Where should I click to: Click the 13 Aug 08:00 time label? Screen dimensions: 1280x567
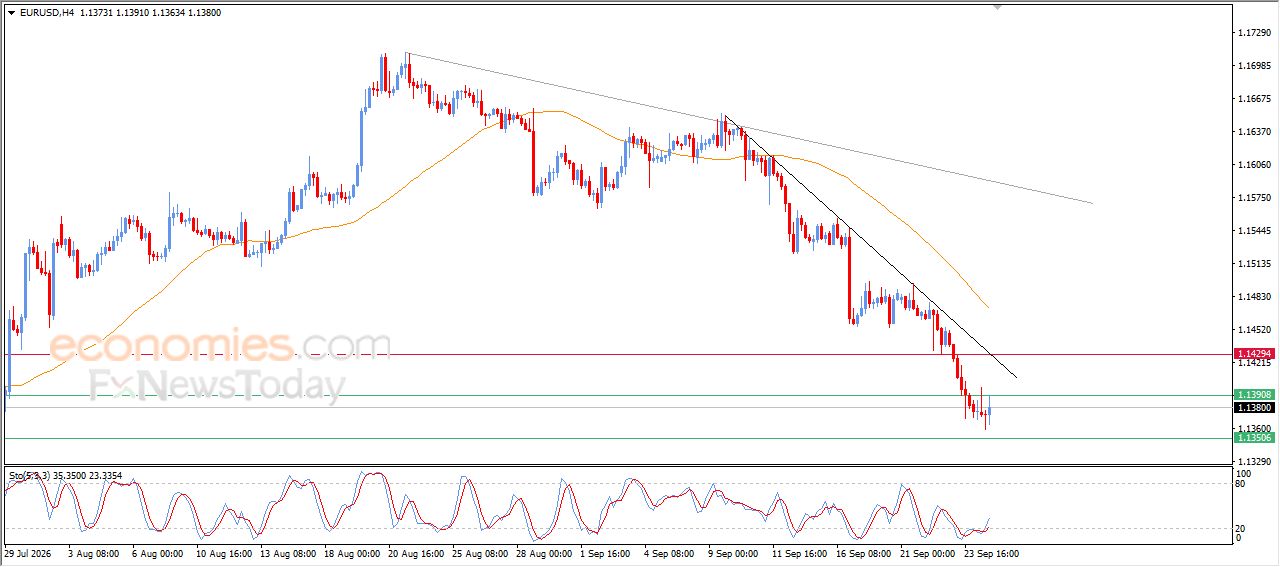click(x=288, y=553)
